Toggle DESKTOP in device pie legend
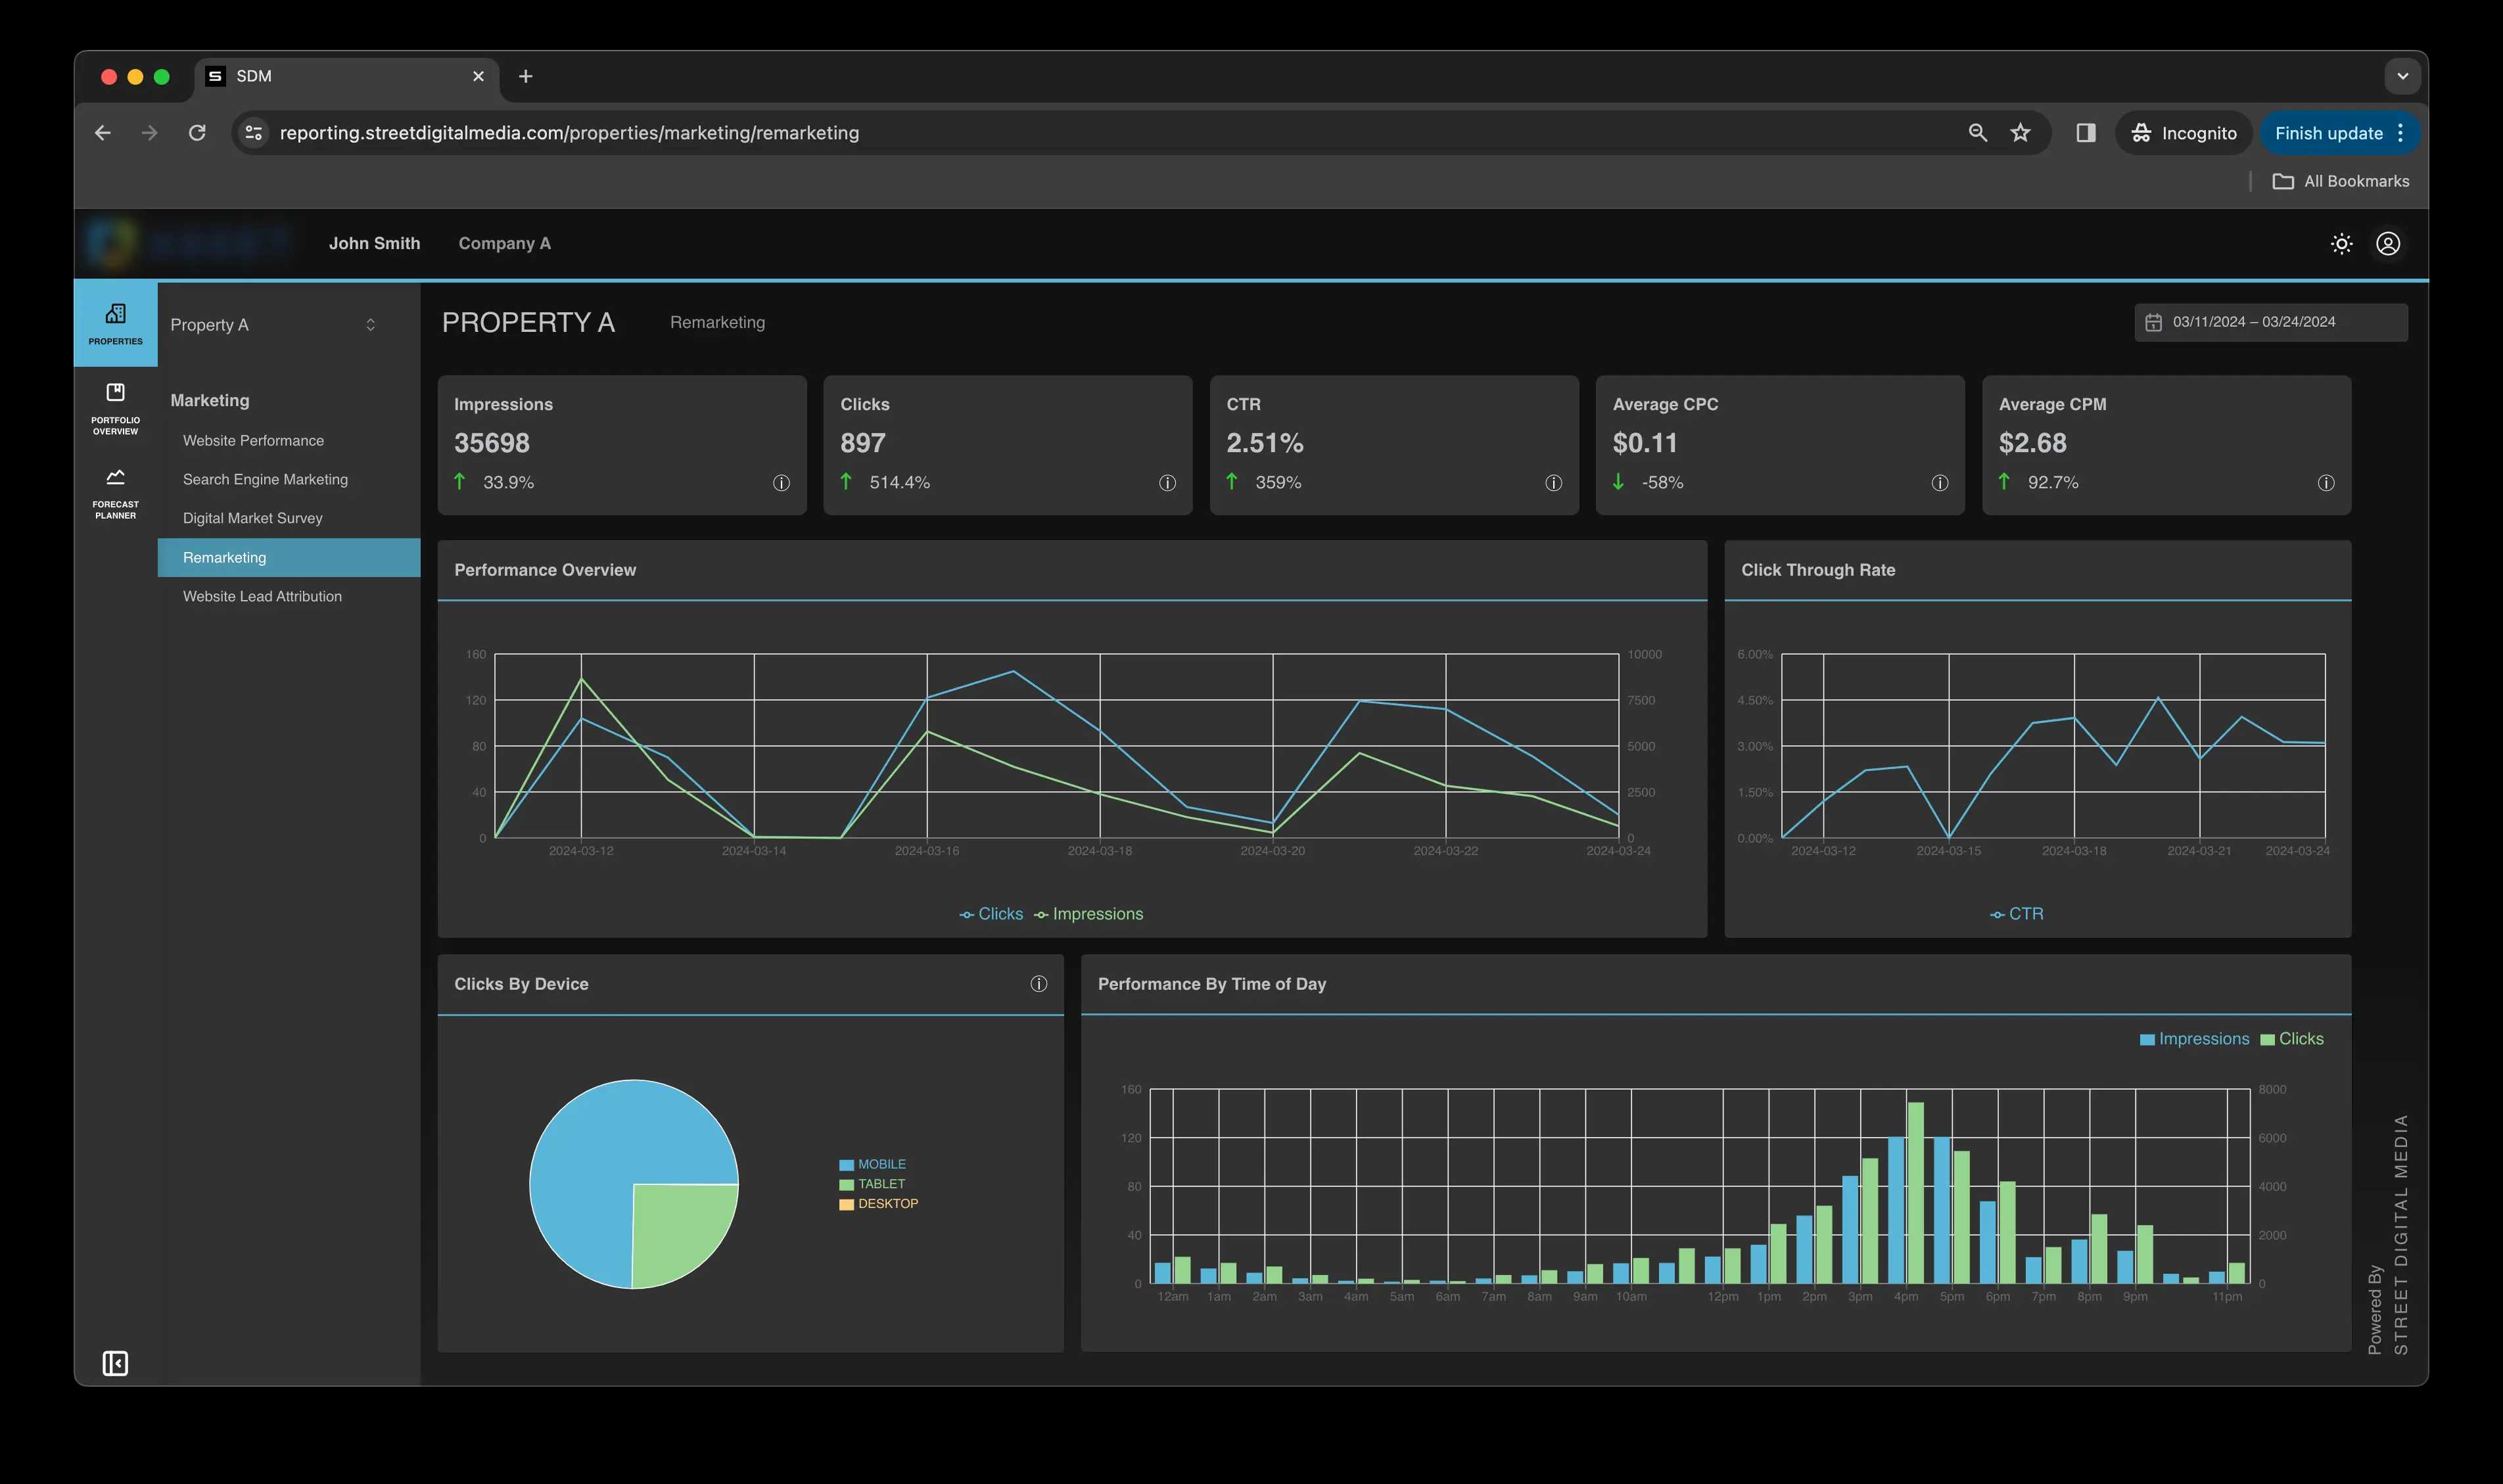2503x1484 pixels. 878,1204
